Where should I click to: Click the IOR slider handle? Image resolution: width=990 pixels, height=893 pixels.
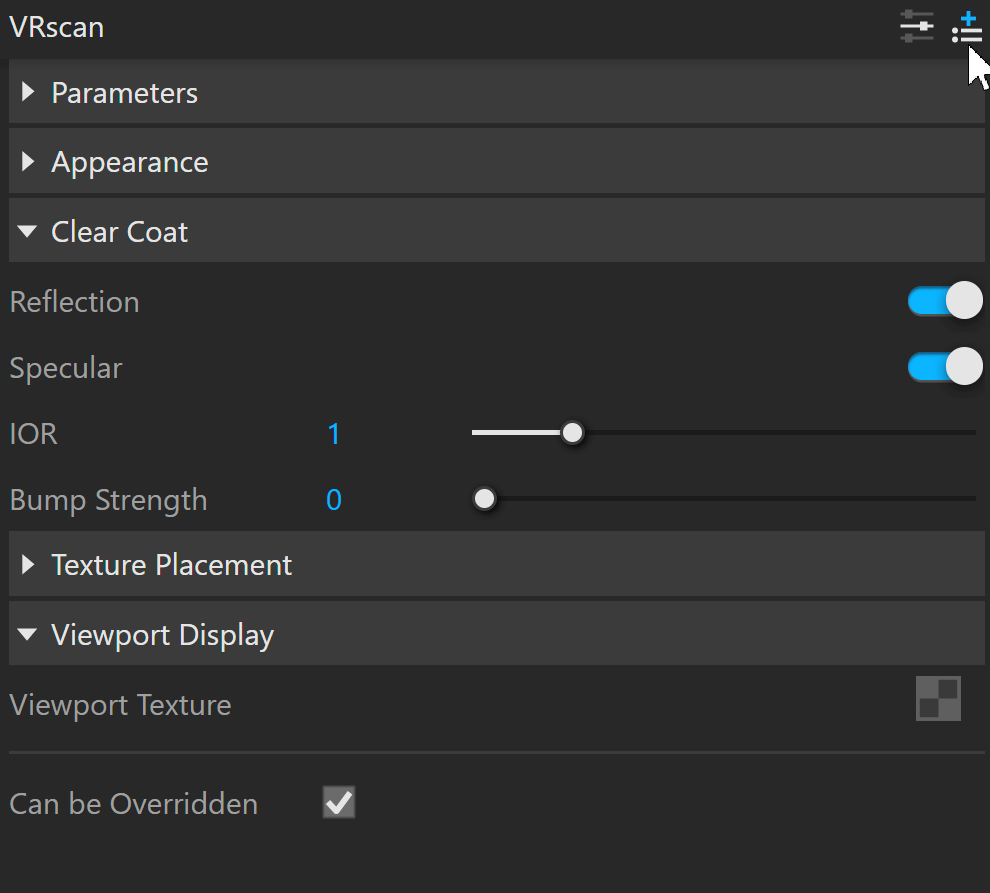click(573, 433)
